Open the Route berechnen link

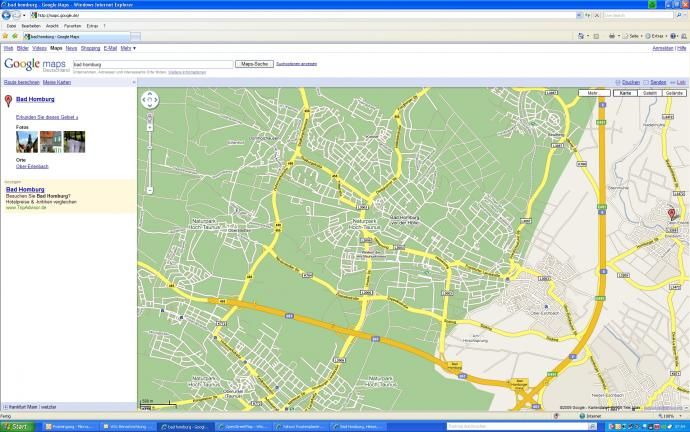(x=20, y=81)
